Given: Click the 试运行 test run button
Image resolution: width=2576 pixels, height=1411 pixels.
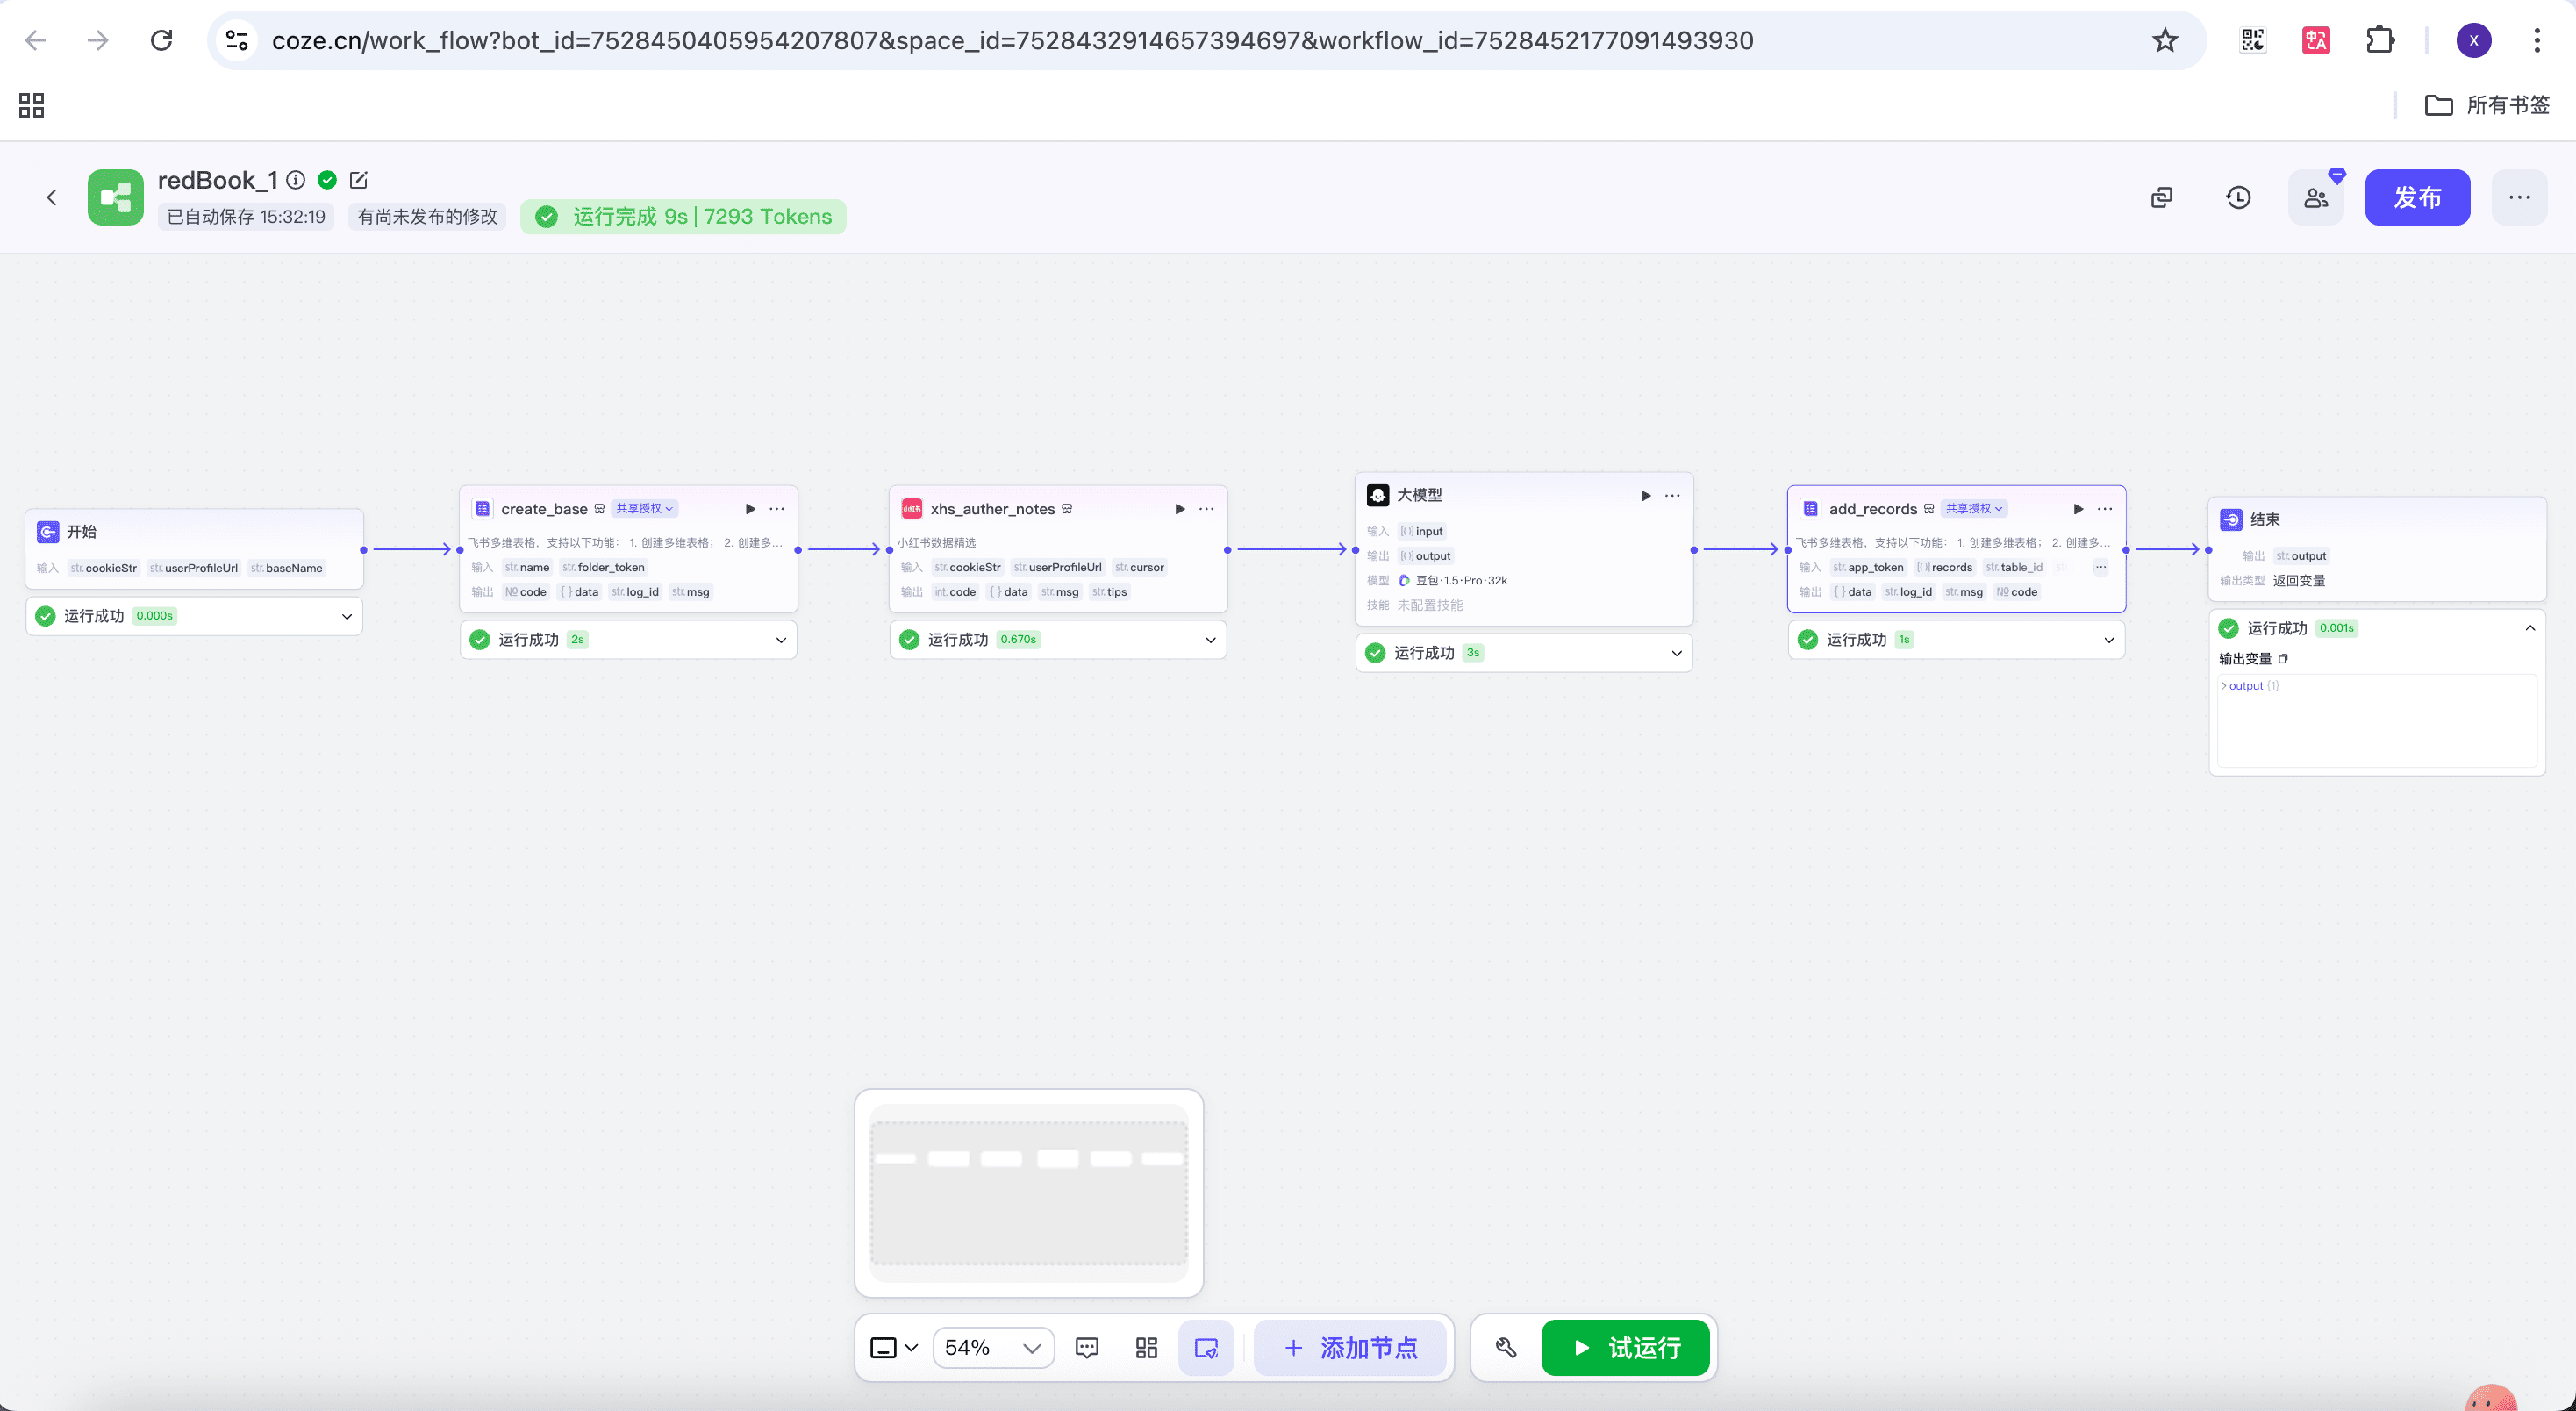Looking at the screenshot, I should coord(1625,1348).
